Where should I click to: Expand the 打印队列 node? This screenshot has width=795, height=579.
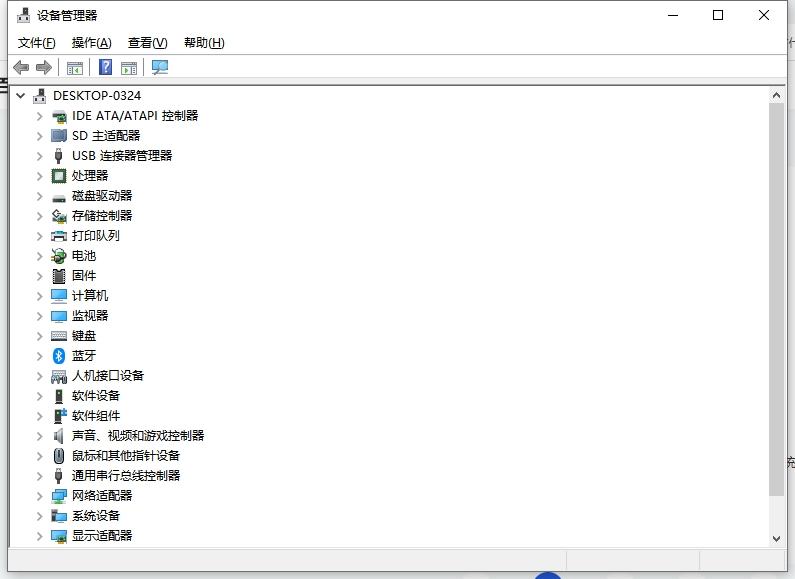coord(40,236)
